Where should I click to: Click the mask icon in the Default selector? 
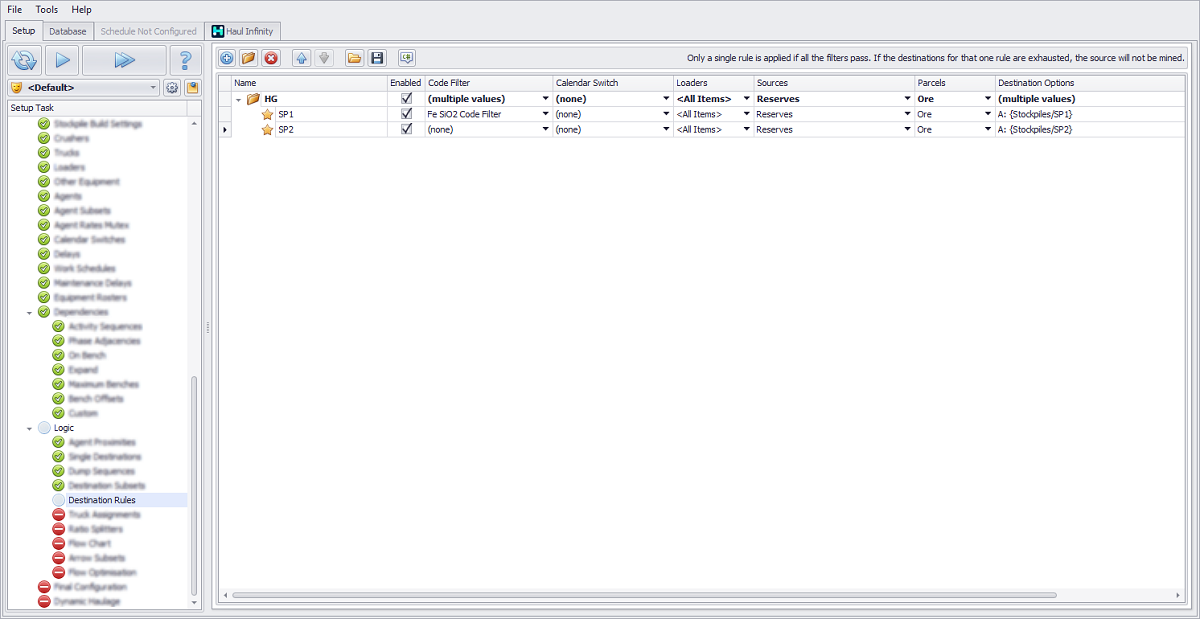(x=16, y=88)
